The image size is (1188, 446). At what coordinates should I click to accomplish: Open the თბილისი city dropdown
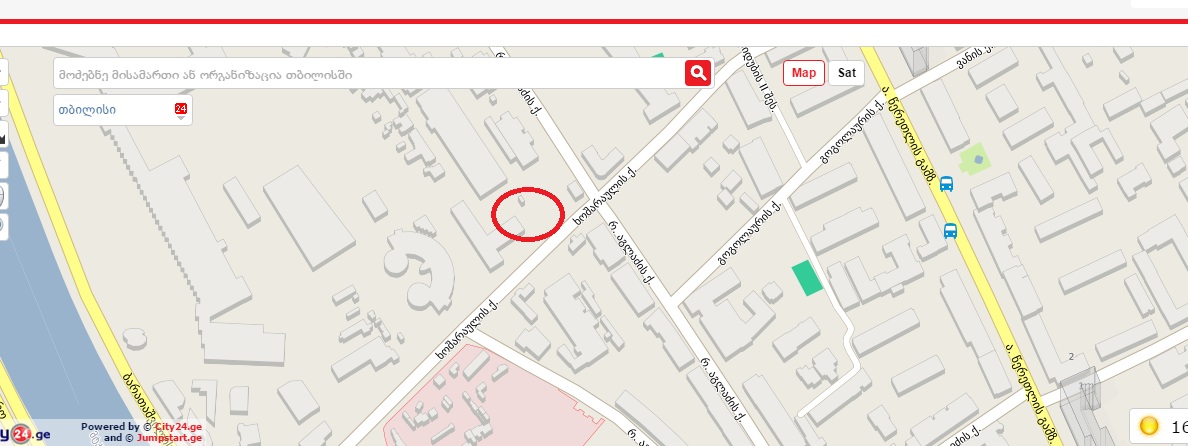123,110
